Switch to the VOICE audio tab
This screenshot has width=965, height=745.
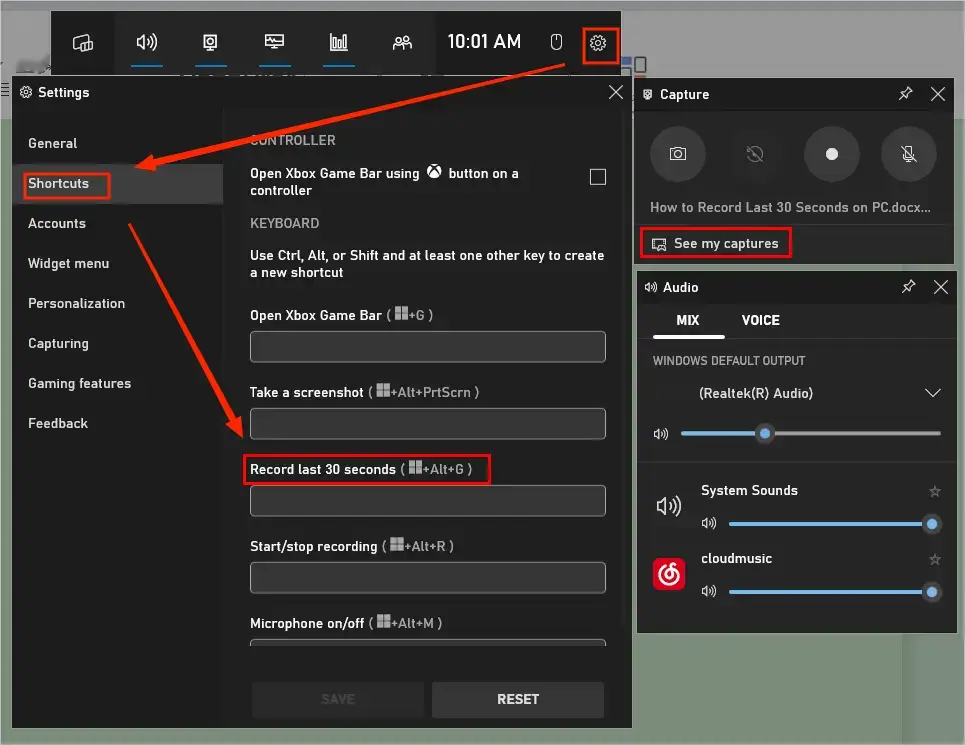coord(761,321)
